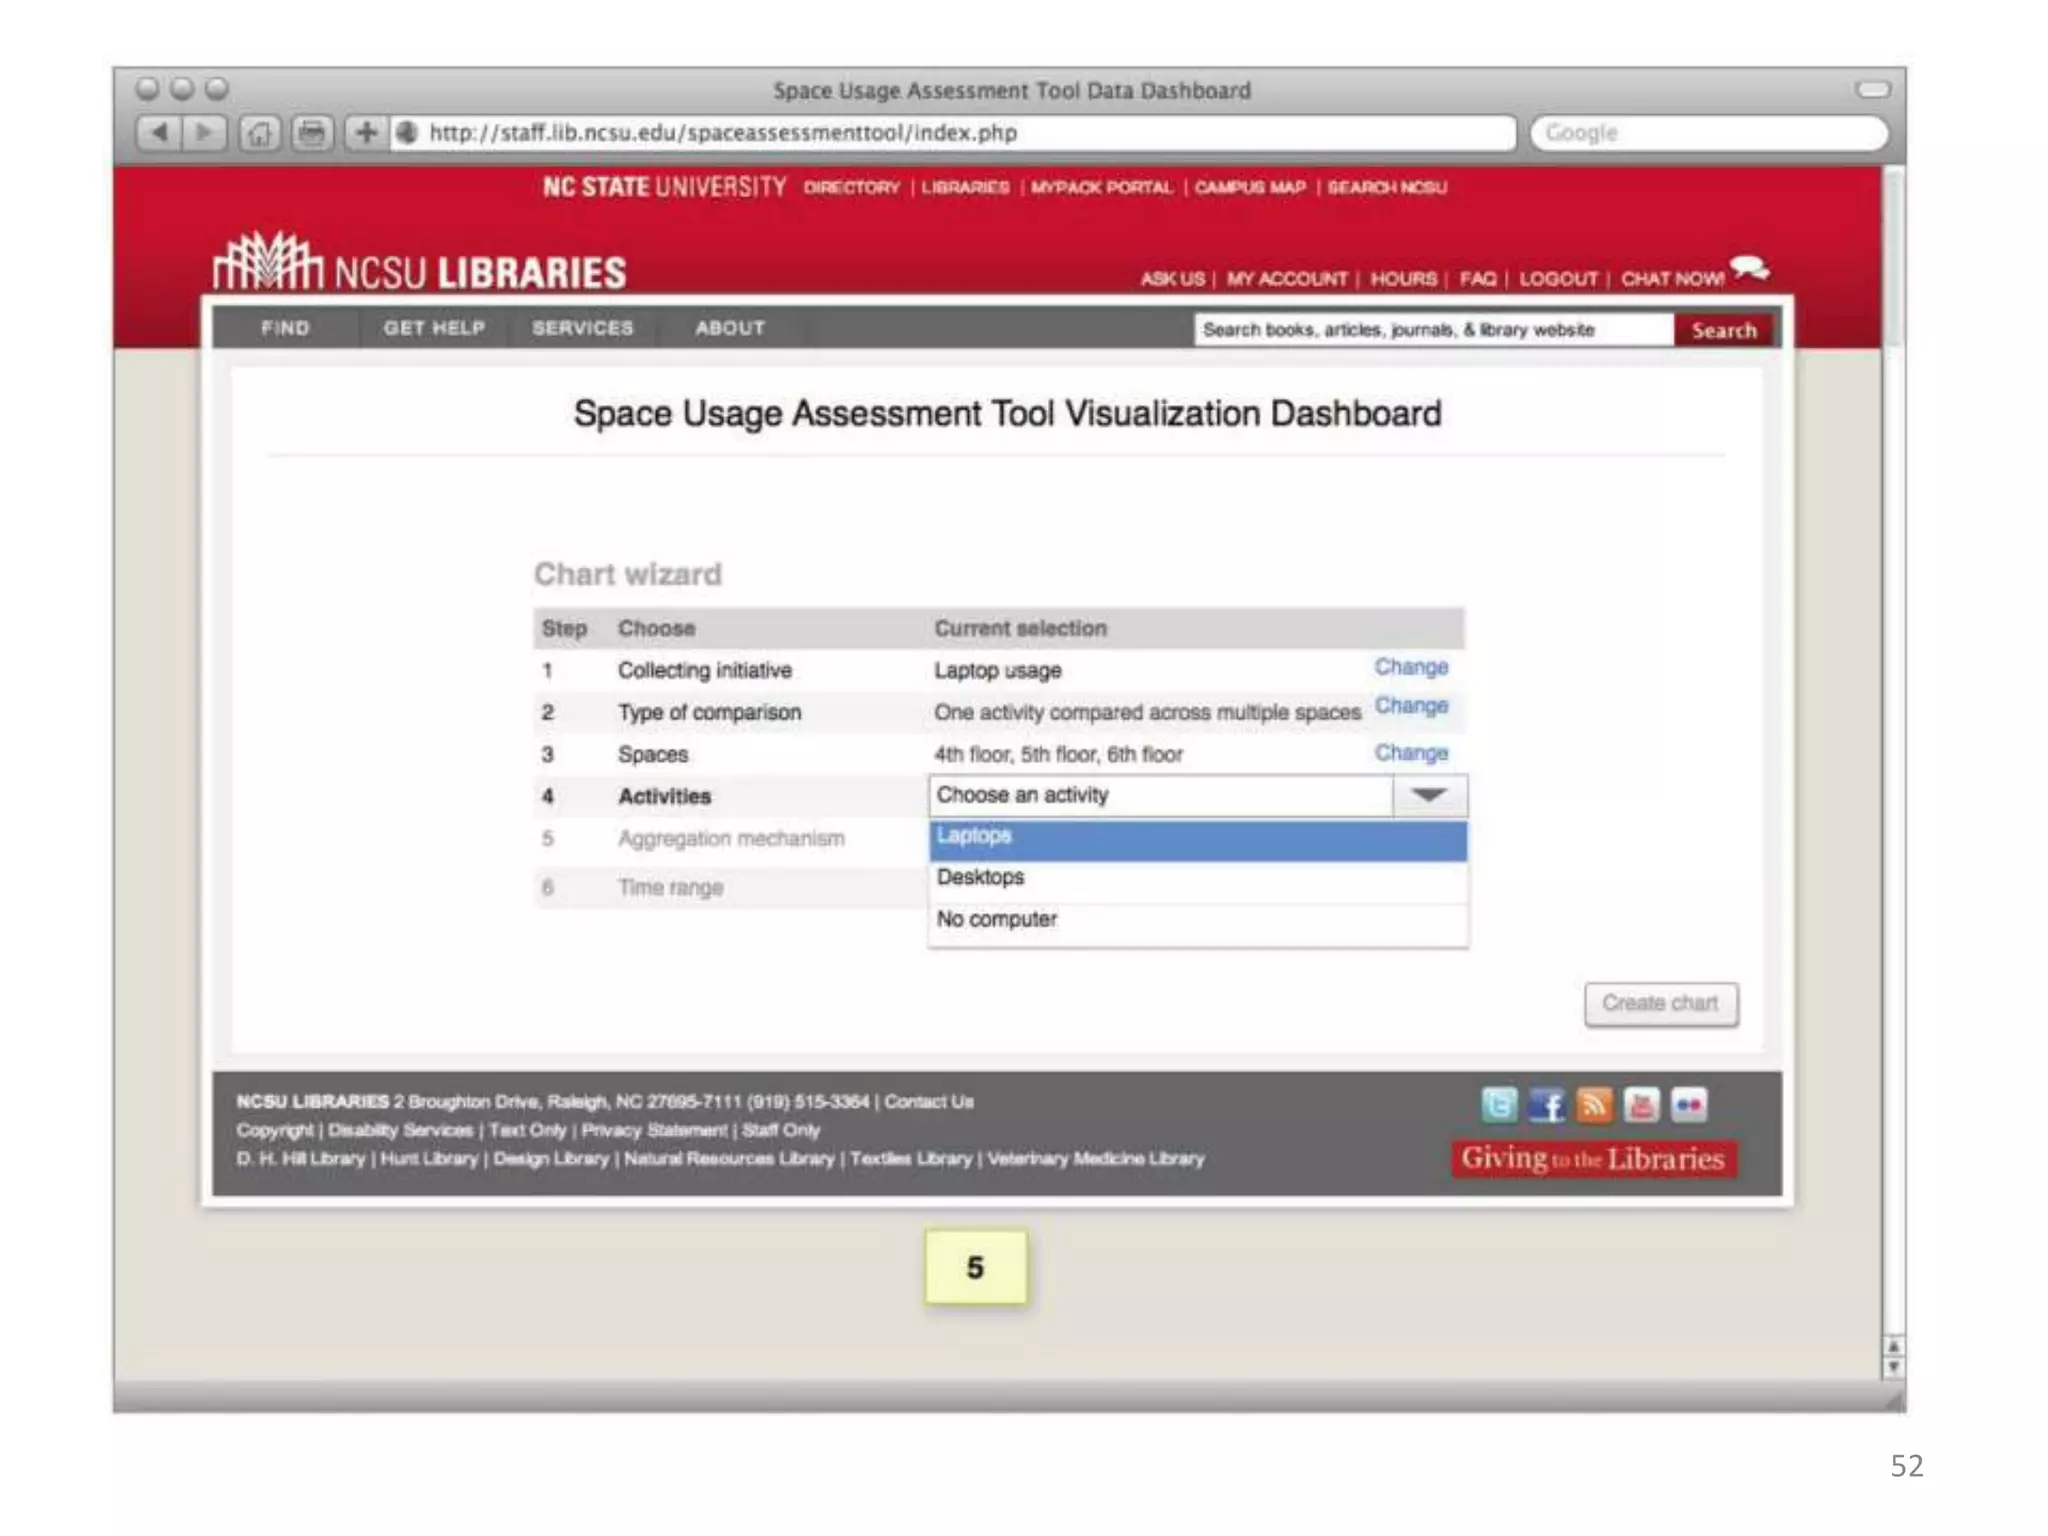The width and height of the screenshot is (2048, 1536).
Task: Open the RSS feed icon in footer
Action: coord(1594,1105)
